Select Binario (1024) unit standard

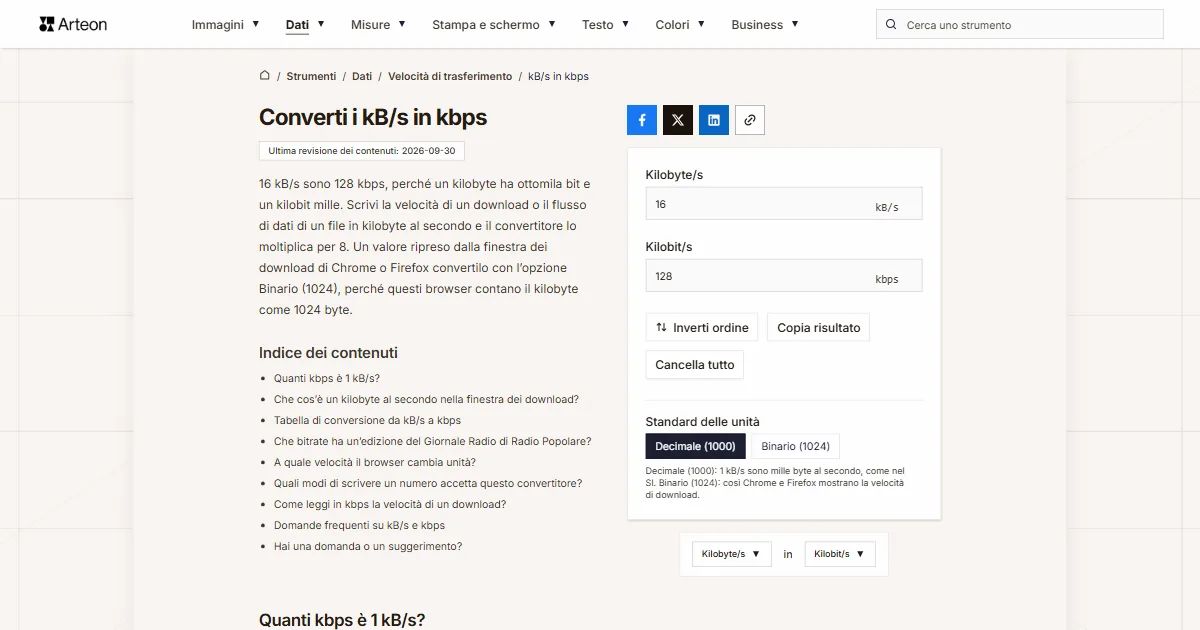[x=796, y=446]
